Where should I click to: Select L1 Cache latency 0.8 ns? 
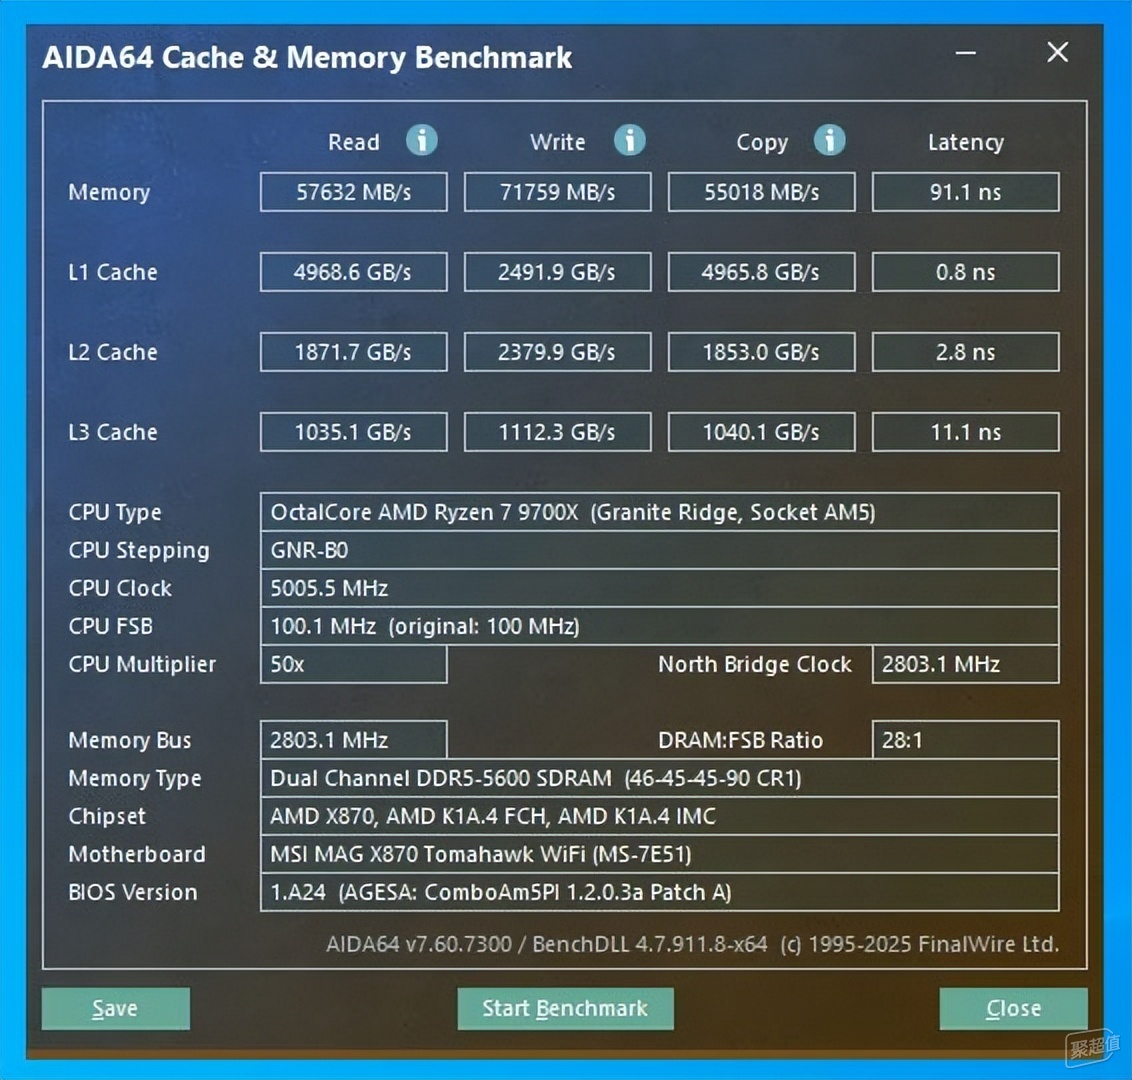pyautogui.click(x=966, y=272)
